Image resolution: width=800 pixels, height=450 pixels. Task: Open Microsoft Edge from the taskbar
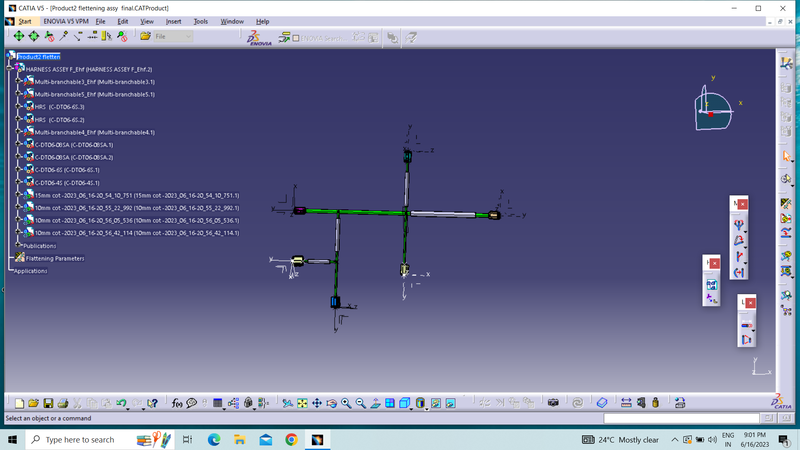pos(214,440)
